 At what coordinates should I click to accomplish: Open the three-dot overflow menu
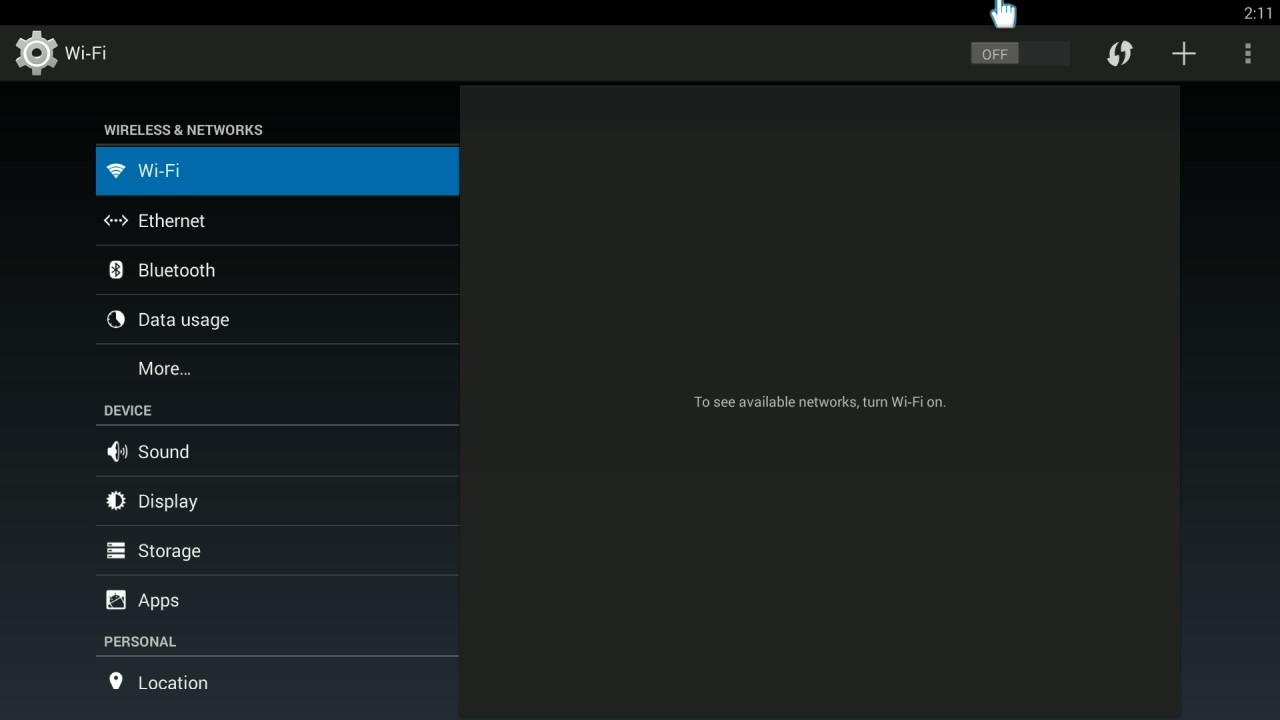(x=1247, y=54)
